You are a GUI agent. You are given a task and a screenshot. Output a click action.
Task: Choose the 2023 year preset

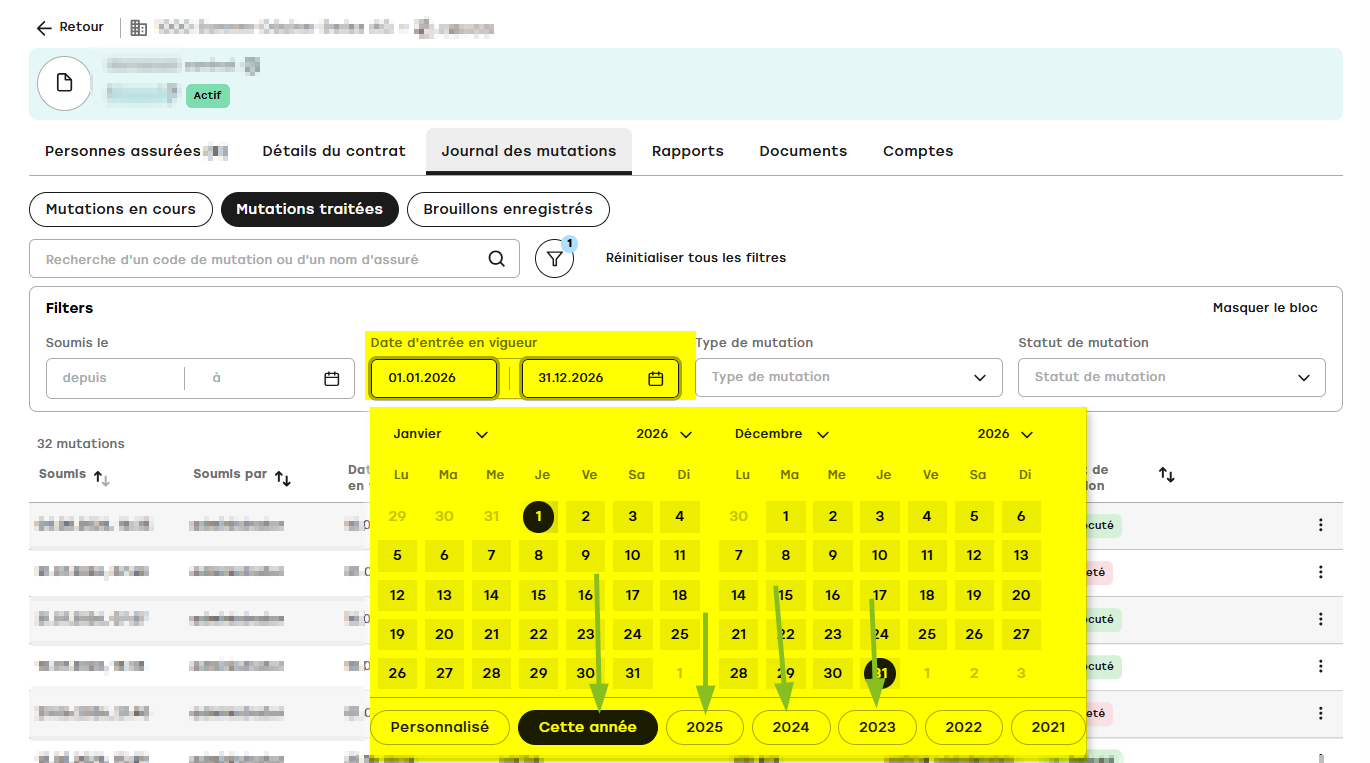click(x=877, y=727)
